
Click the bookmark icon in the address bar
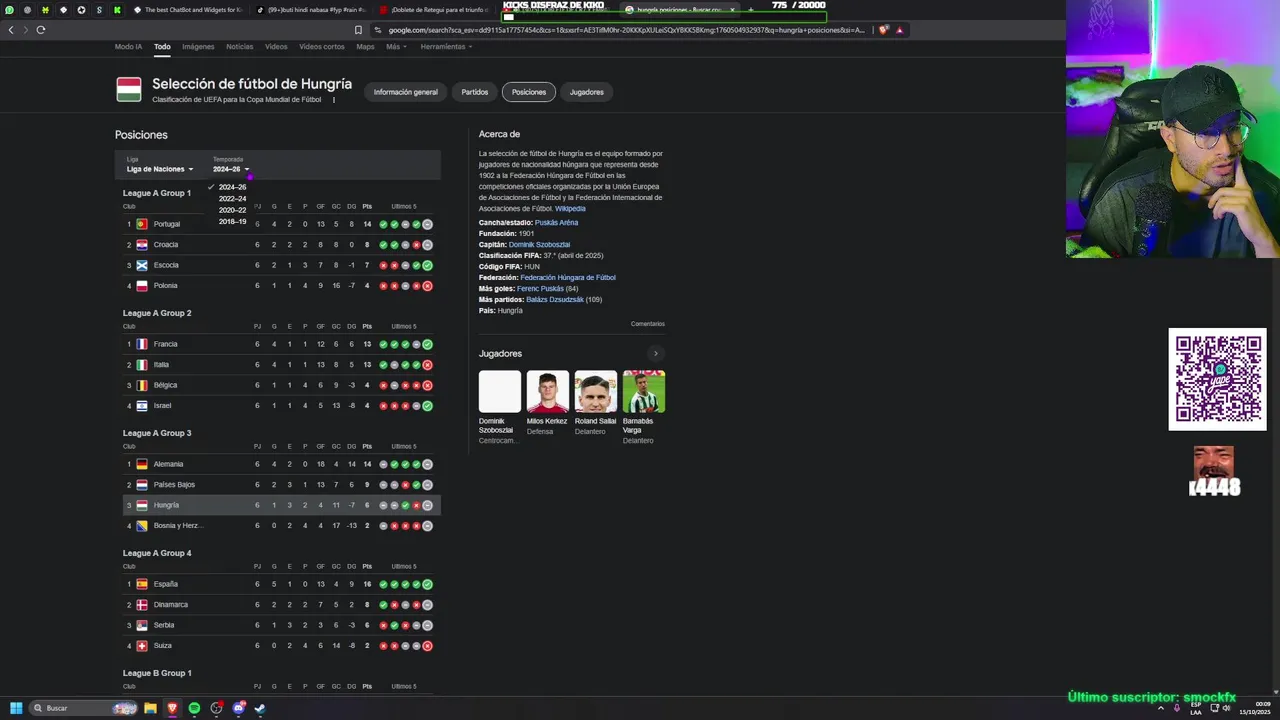point(358,30)
